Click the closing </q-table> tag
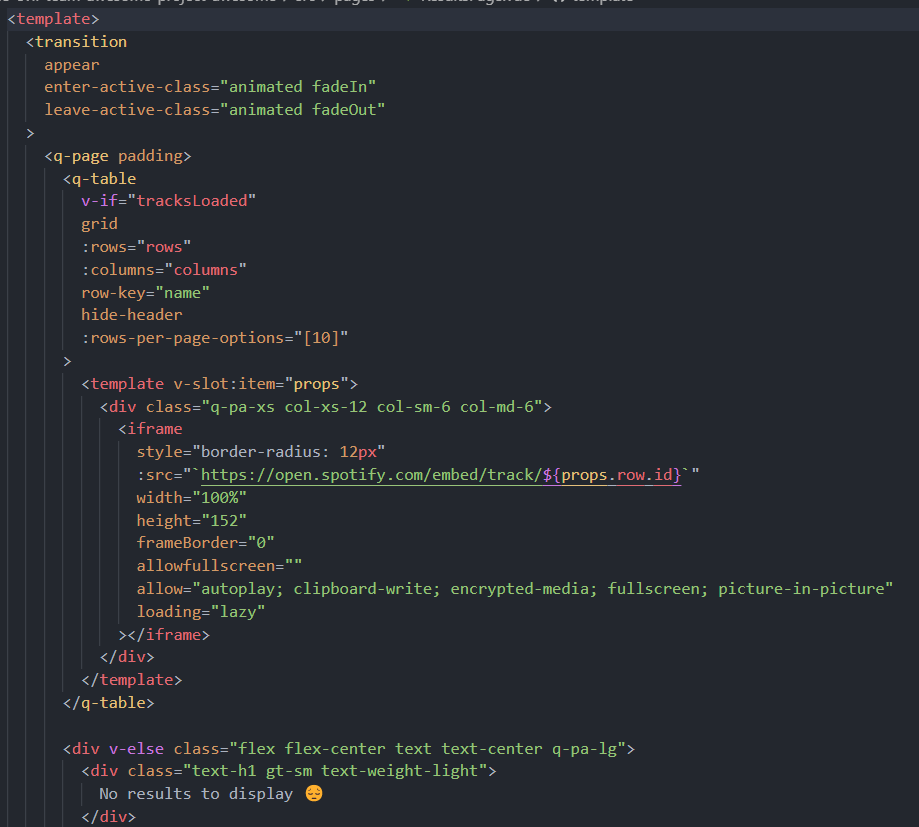 point(108,703)
